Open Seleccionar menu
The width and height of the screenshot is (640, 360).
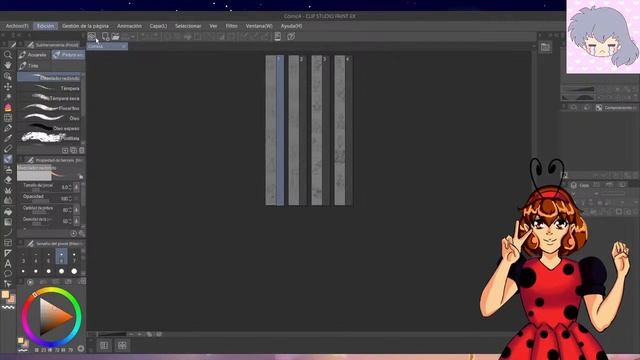[188, 26]
